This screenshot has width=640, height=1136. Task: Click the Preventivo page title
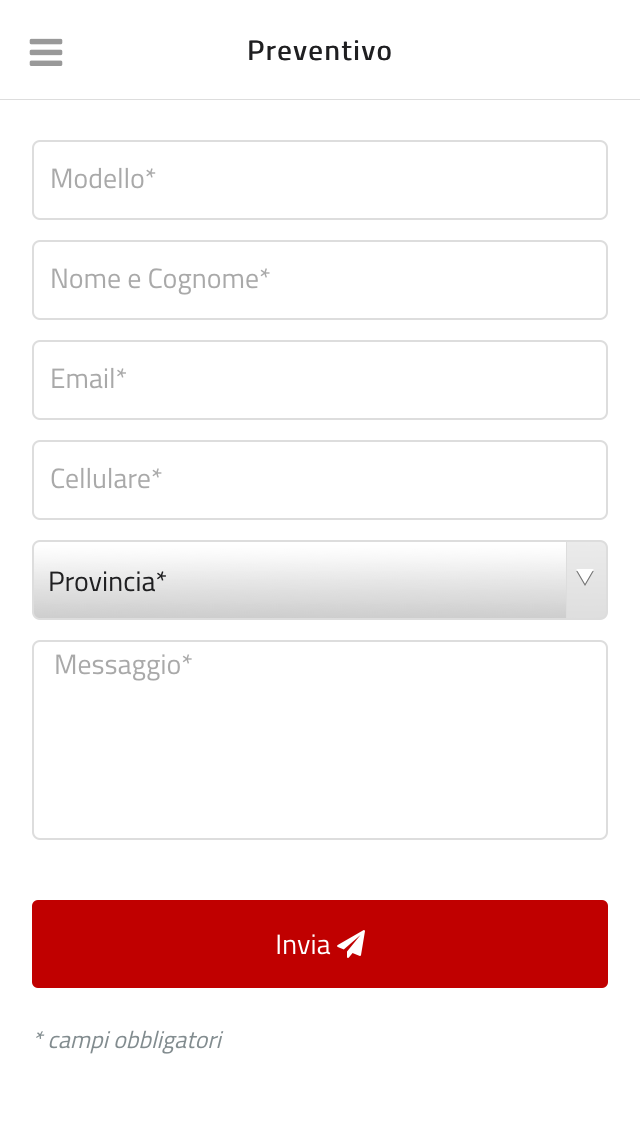pyautogui.click(x=320, y=51)
